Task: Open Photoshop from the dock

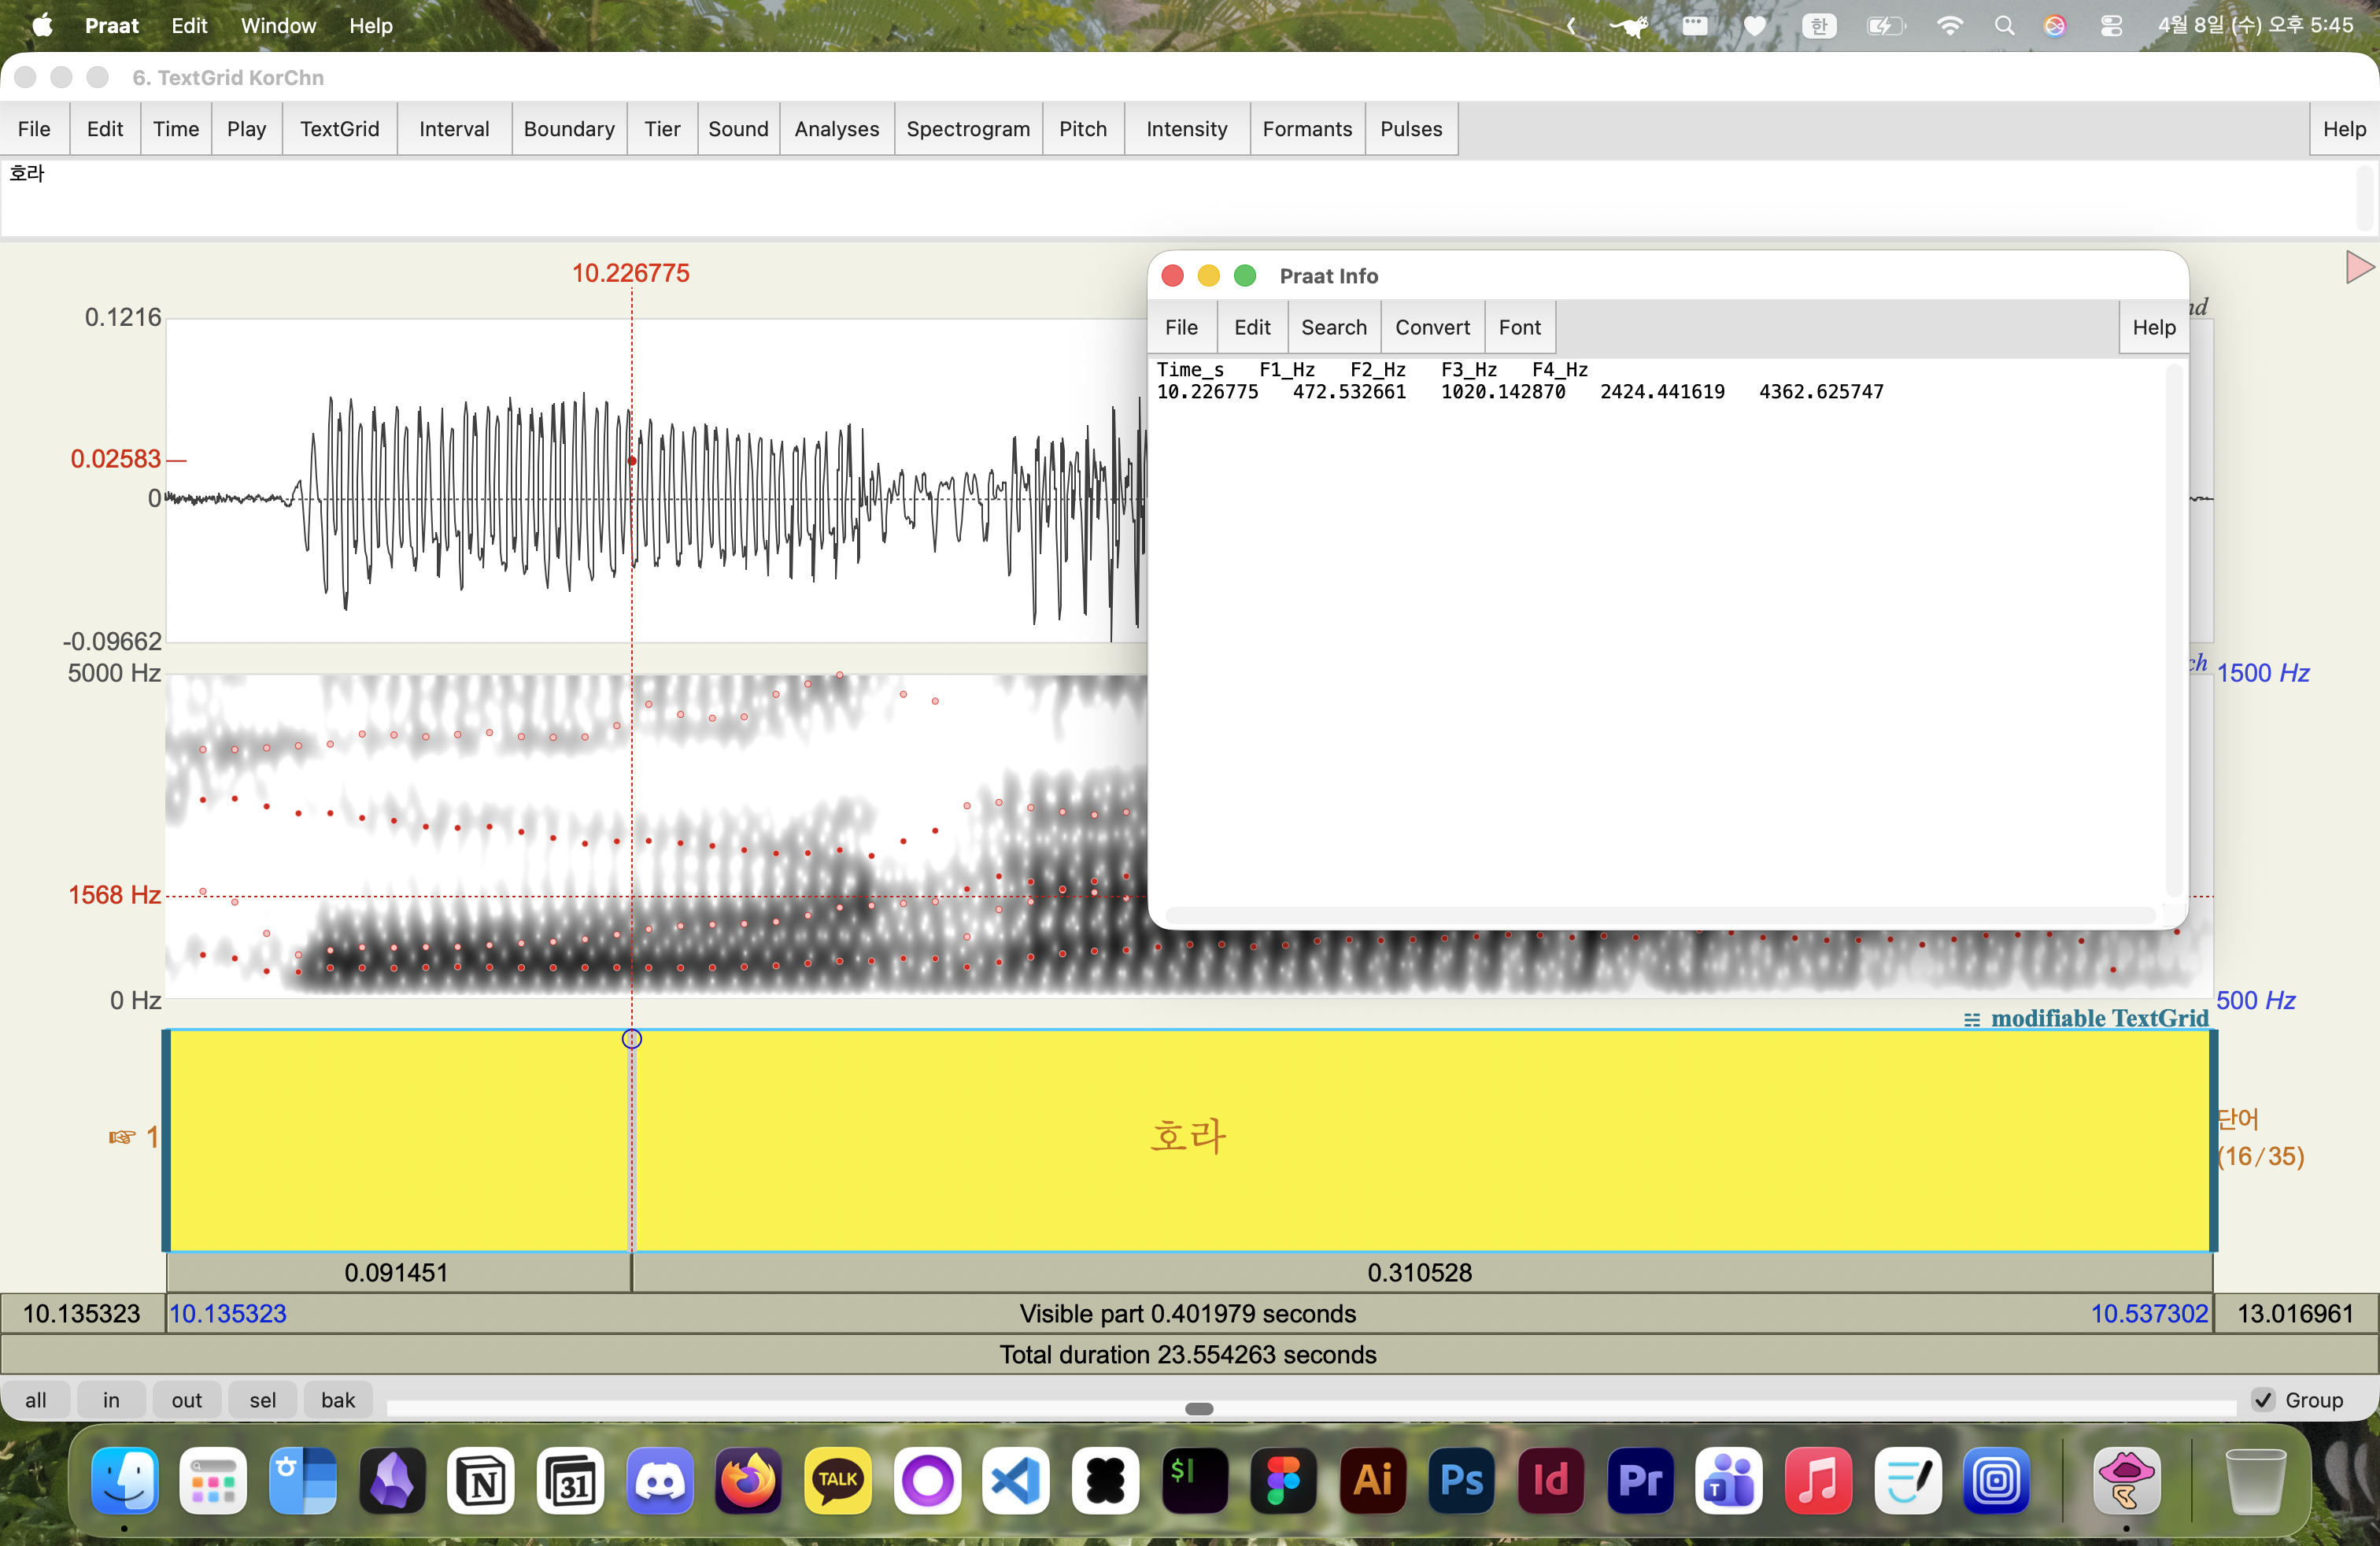Action: pos(1461,1480)
